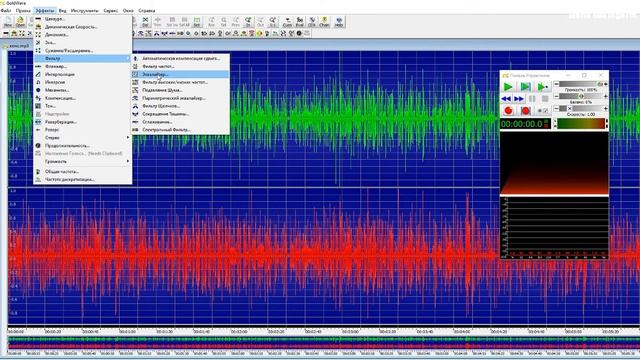This screenshot has height=360, width=640.
Task: Click the blue Rewind button
Action: 506,99
